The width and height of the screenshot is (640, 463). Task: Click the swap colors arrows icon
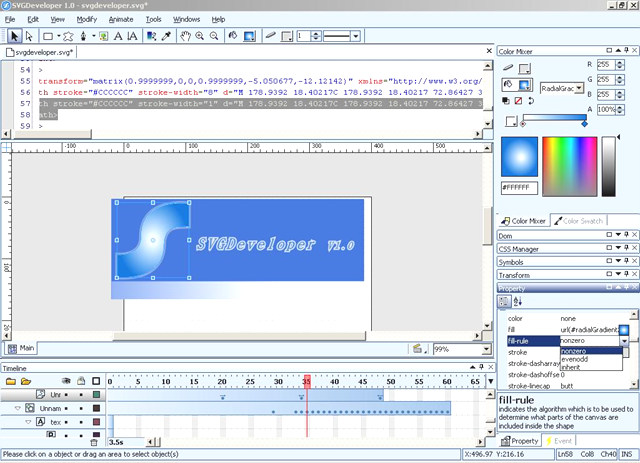(x=531, y=100)
